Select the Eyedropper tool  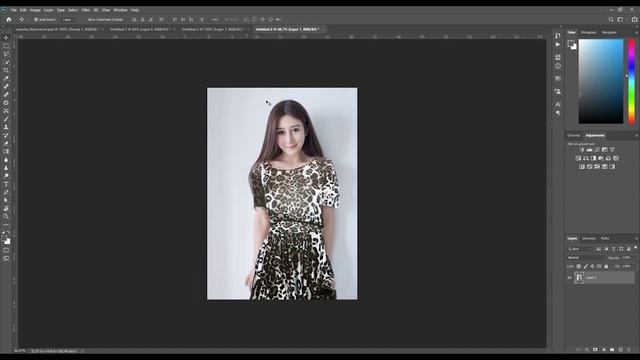(x=6, y=78)
